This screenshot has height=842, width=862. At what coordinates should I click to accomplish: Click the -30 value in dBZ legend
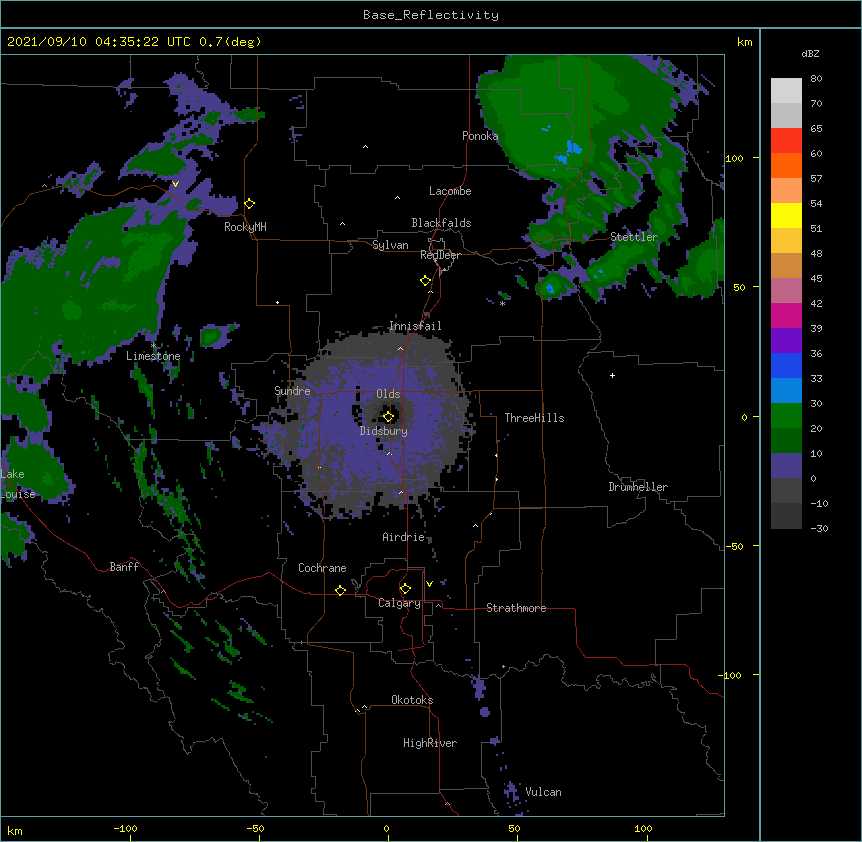click(819, 529)
